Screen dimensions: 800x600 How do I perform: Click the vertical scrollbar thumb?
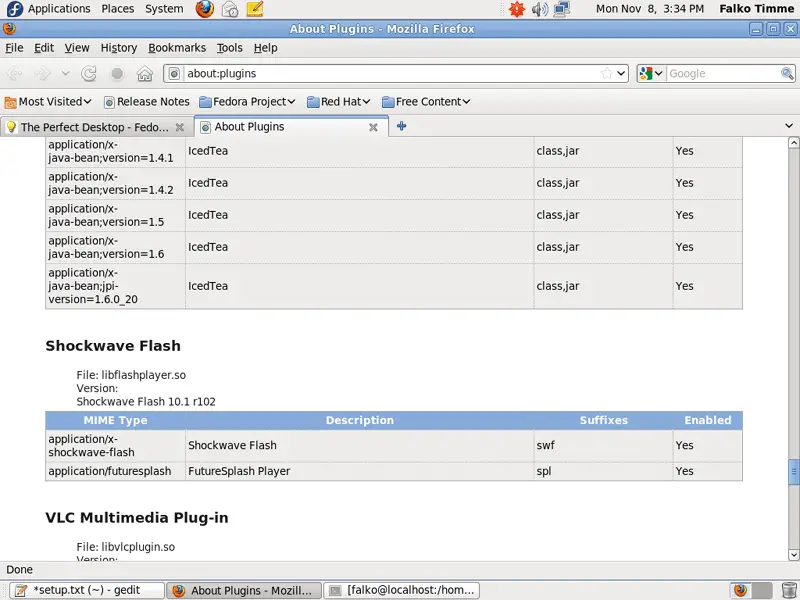(794, 472)
